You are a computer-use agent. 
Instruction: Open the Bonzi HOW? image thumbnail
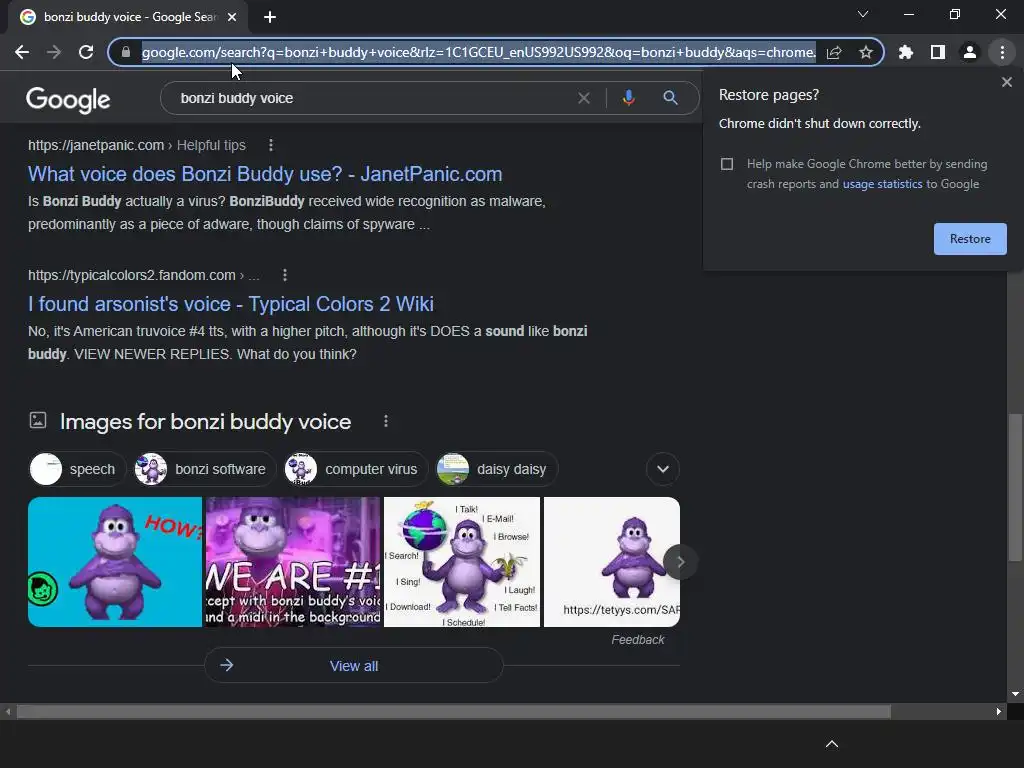pos(115,562)
